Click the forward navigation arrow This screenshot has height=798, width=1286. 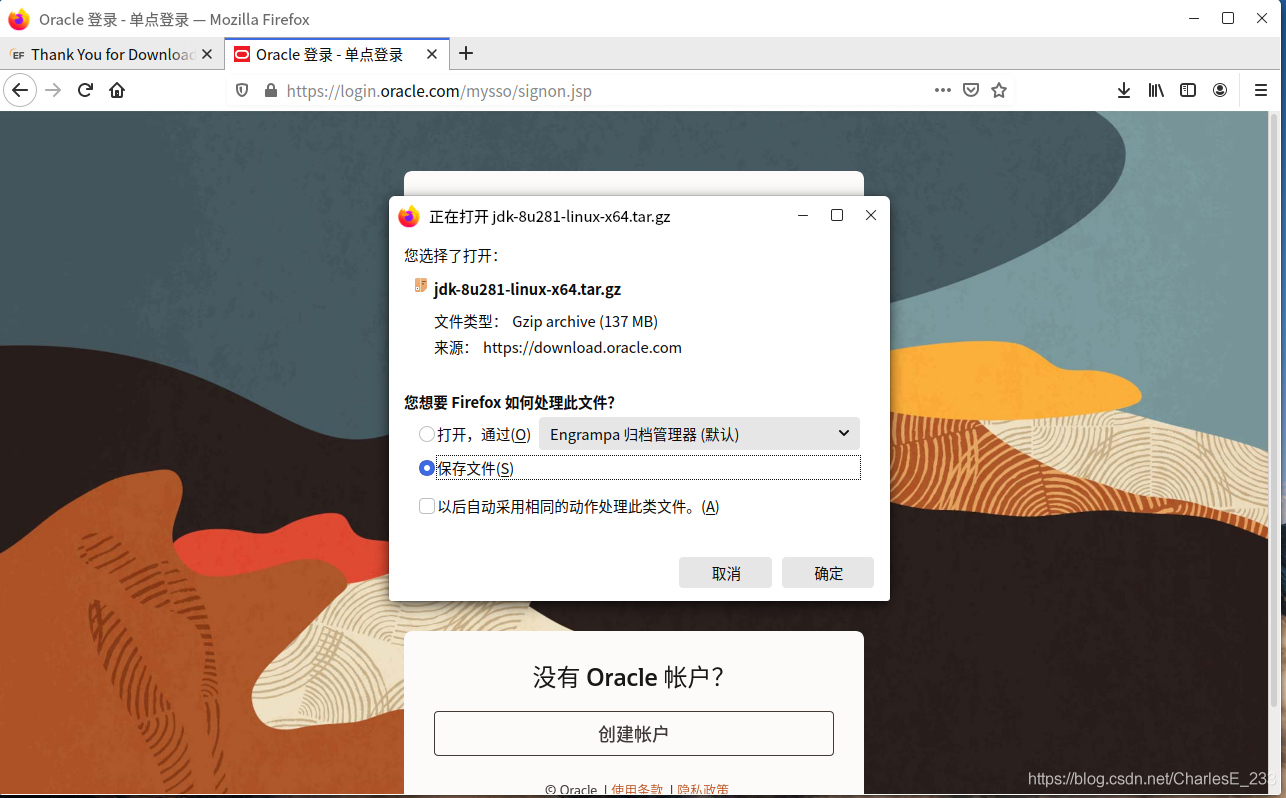(x=53, y=90)
